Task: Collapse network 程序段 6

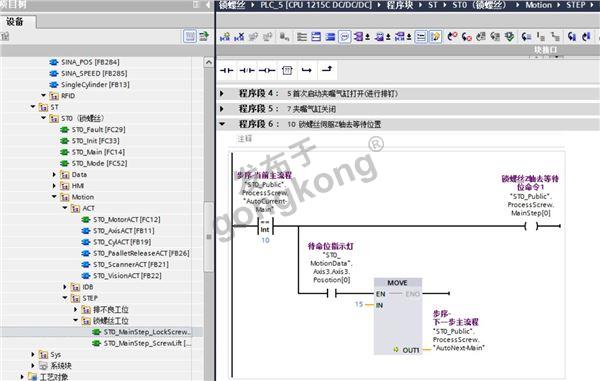Action: point(222,124)
